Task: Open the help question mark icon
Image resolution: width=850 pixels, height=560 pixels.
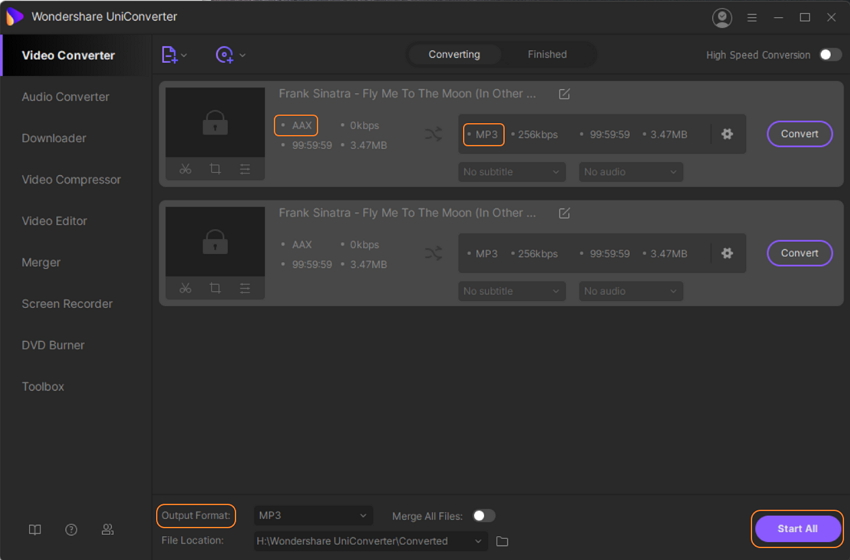Action: coord(71,530)
